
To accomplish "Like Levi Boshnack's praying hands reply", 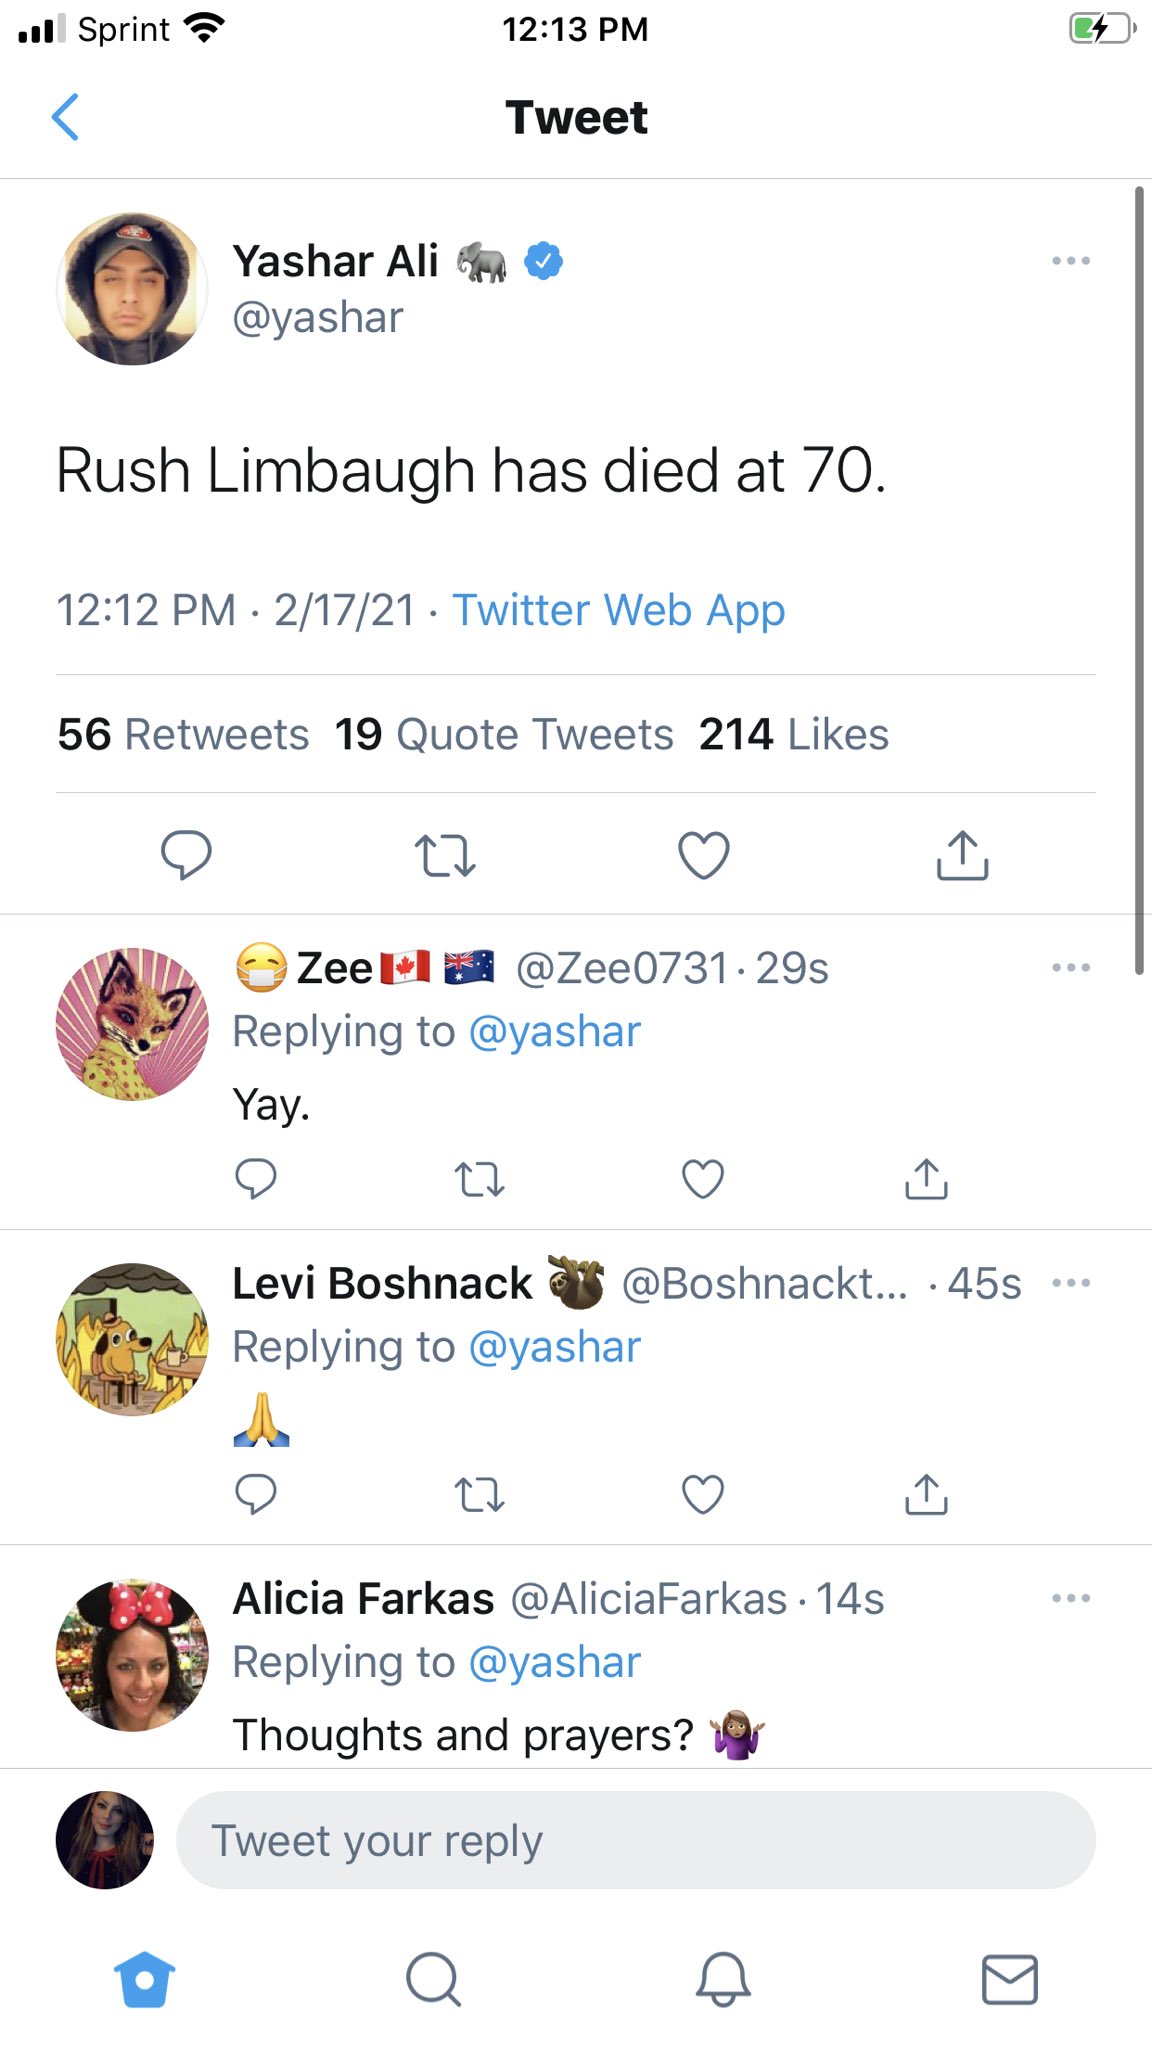I will 703,1495.
